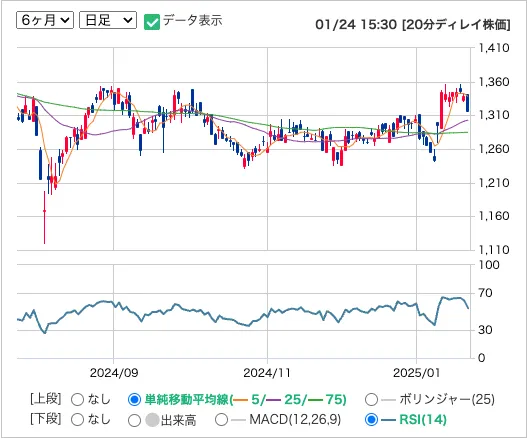
Task: Select the MACD(12,26,9) radio button
Action: (x=221, y=420)
